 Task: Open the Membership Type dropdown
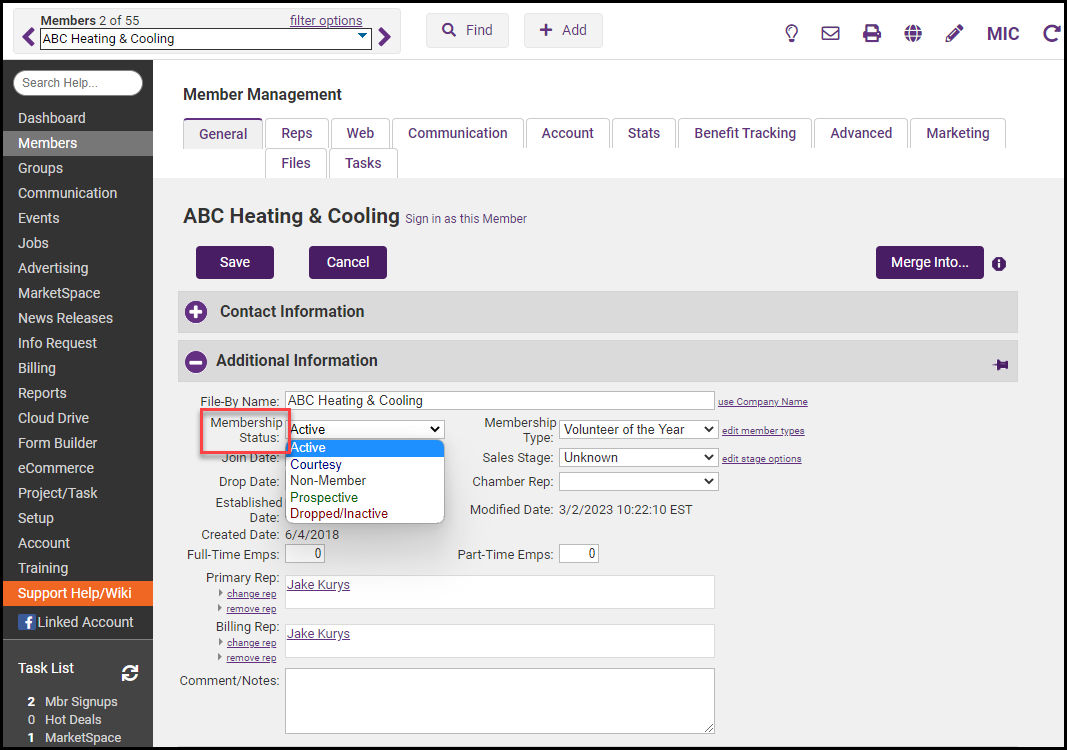[x=638, y=429]
